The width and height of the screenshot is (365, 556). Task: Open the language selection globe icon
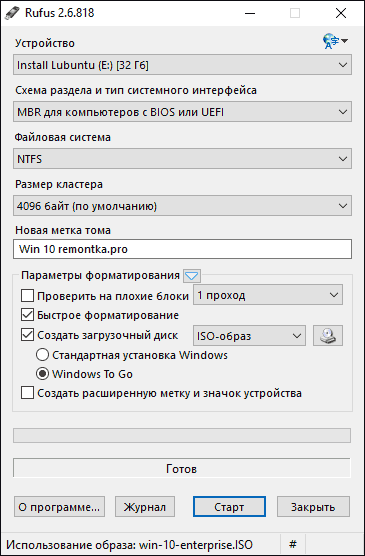(x=335, y=41)
